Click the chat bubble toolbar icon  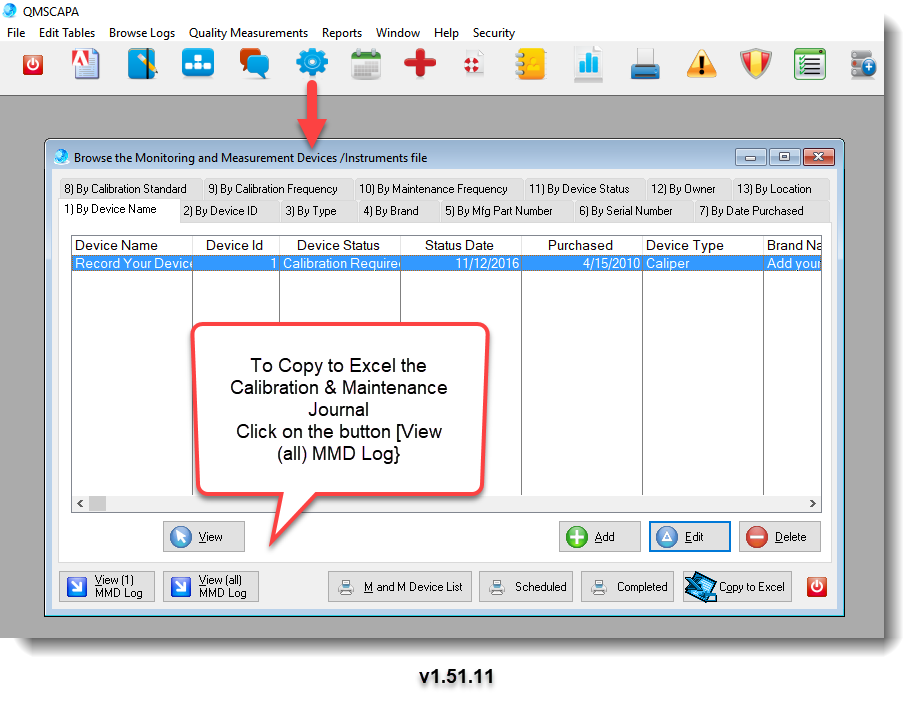point(256,62)
